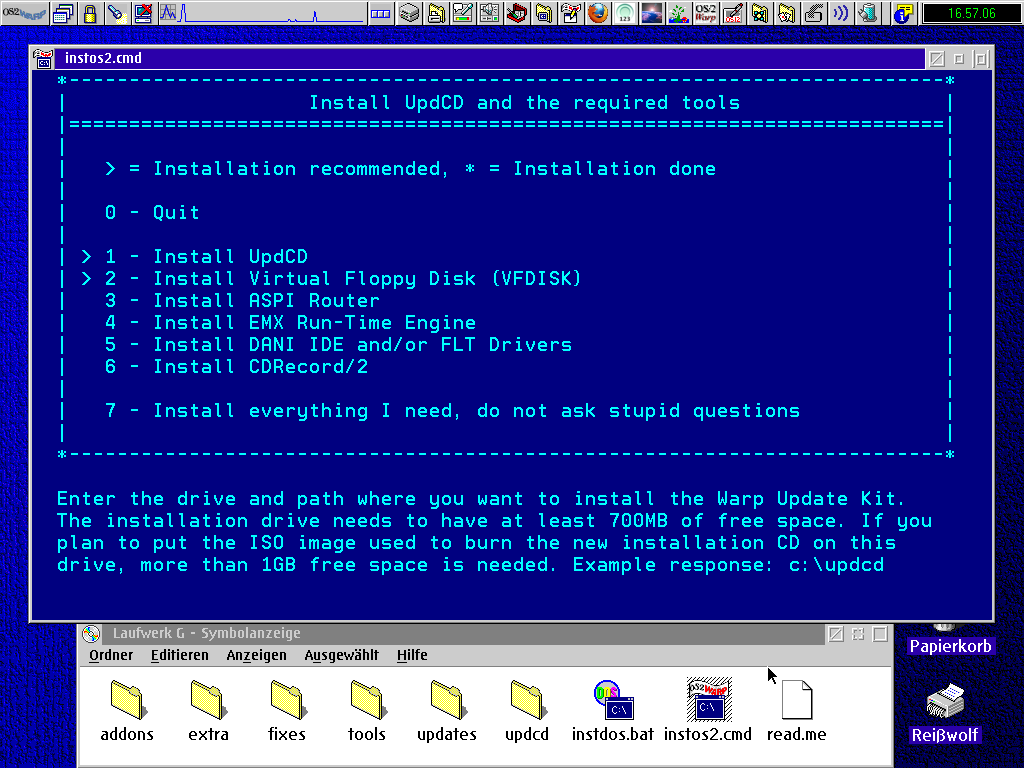
Task: Open the network folder icon
Action: [760, 13]
